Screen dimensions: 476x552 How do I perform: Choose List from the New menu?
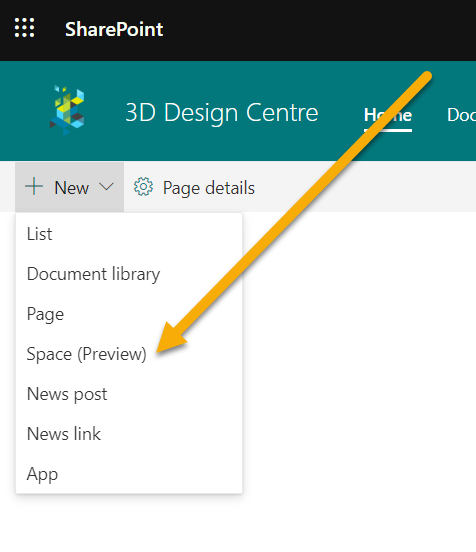click(129, 234)
